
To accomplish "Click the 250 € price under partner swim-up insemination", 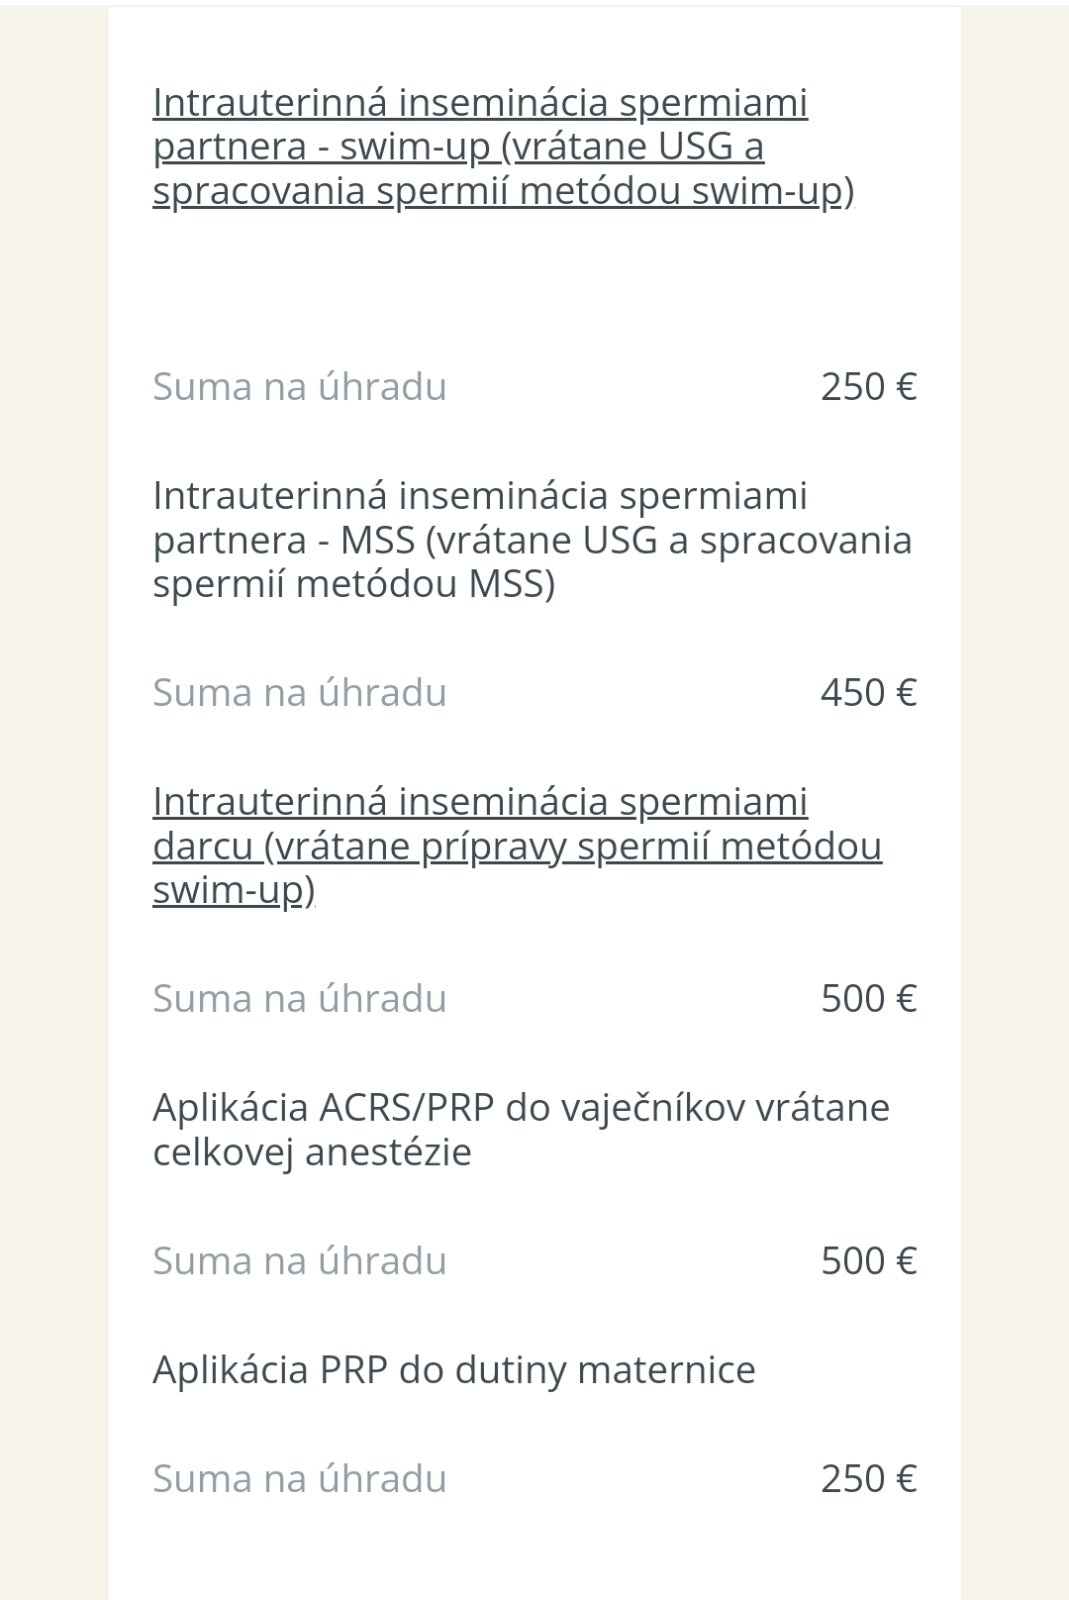I will coord(868,387).
